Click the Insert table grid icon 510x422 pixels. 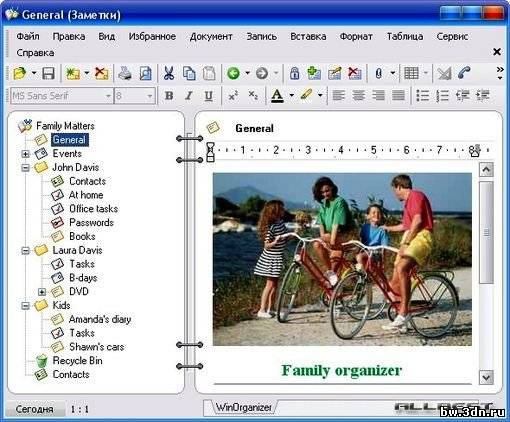pos(411,73)
